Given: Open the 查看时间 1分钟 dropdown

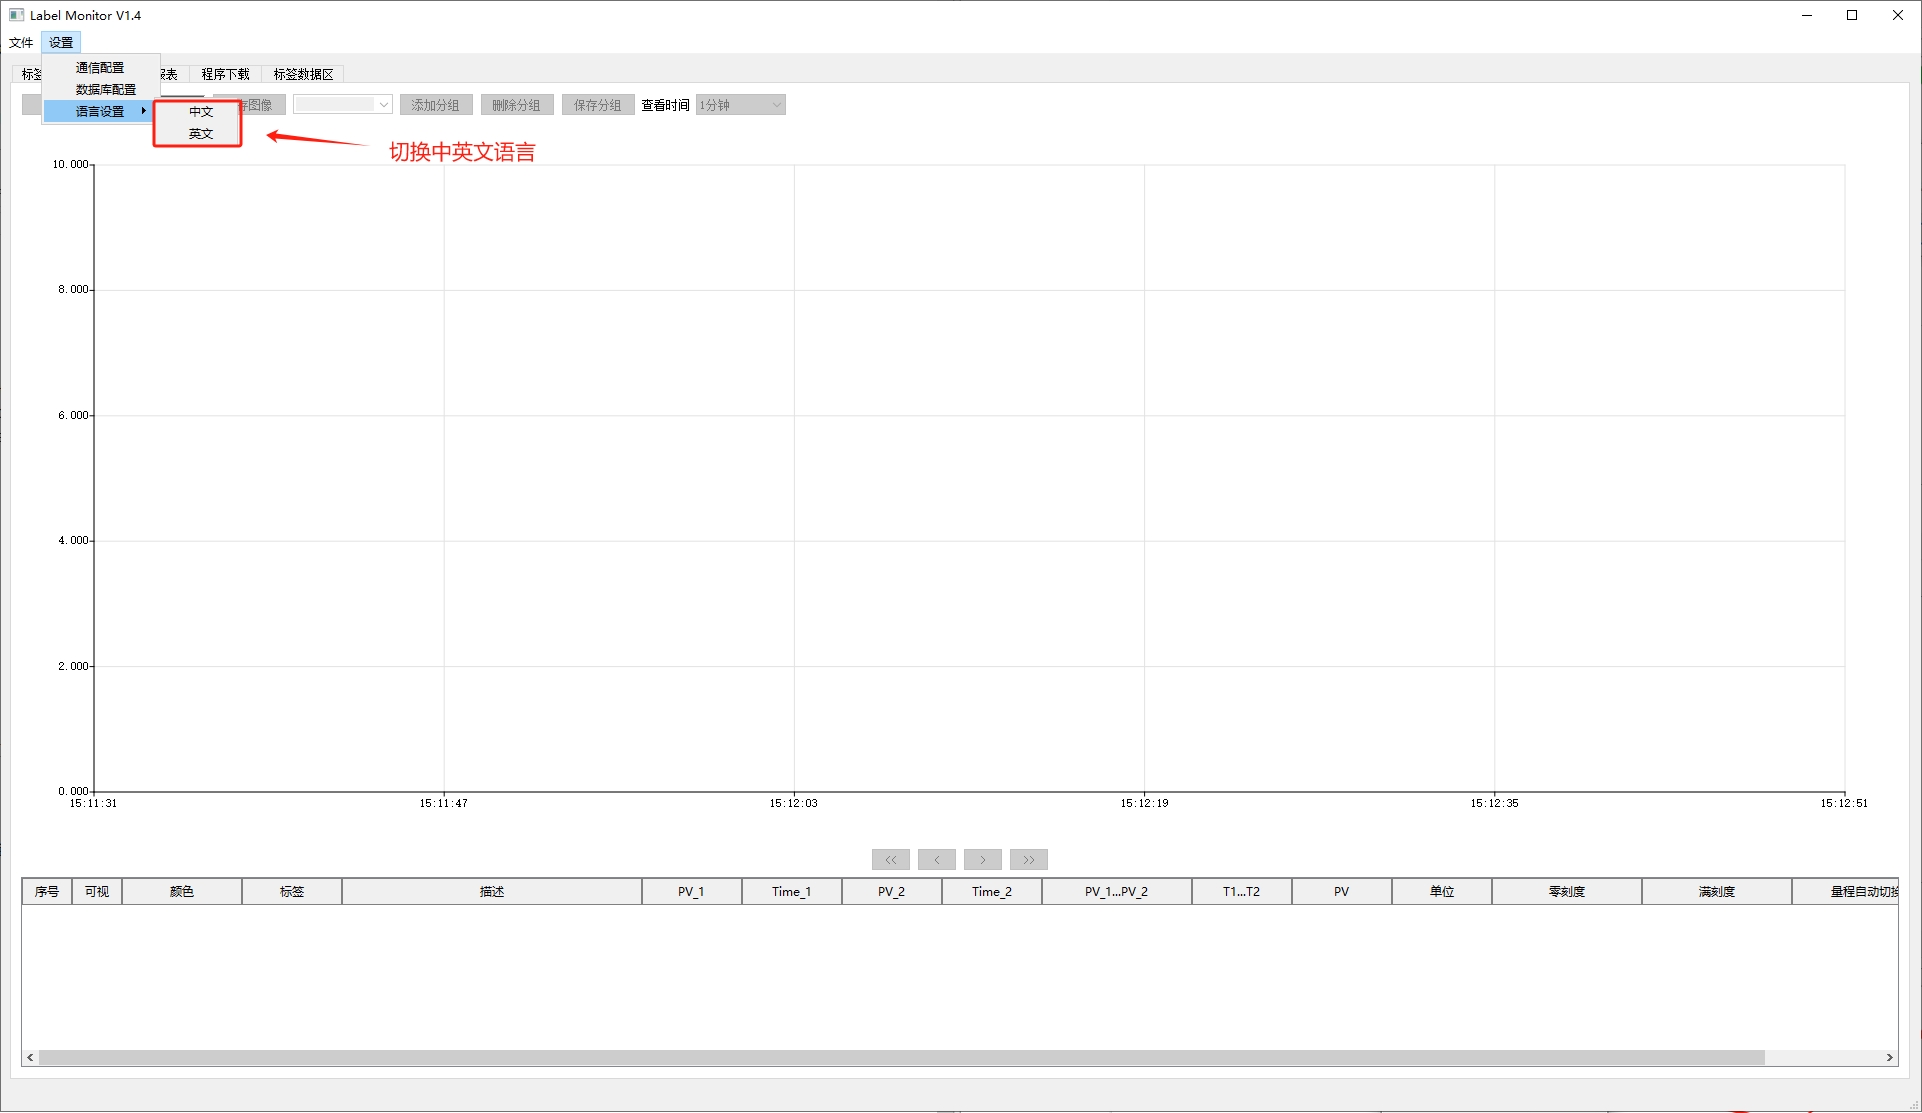Looking at the screenshot, I should pos(740,105).
